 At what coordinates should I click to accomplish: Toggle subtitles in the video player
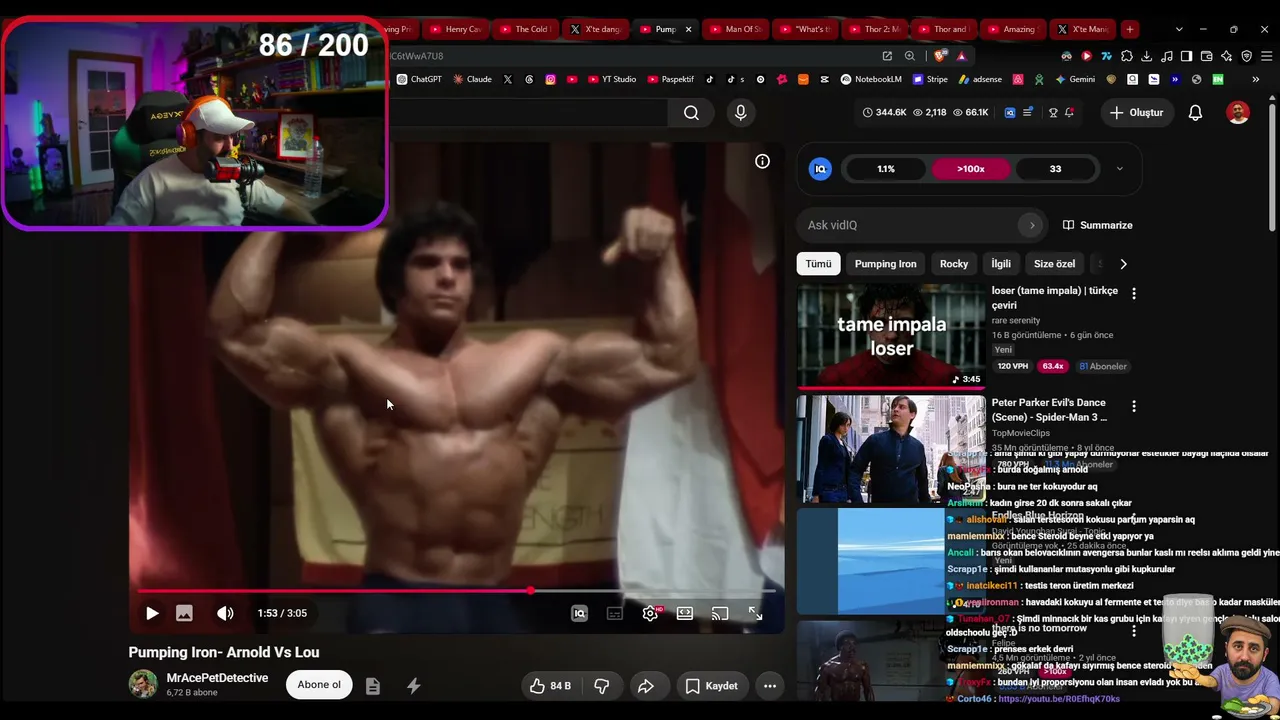click(x=615, y=613)
